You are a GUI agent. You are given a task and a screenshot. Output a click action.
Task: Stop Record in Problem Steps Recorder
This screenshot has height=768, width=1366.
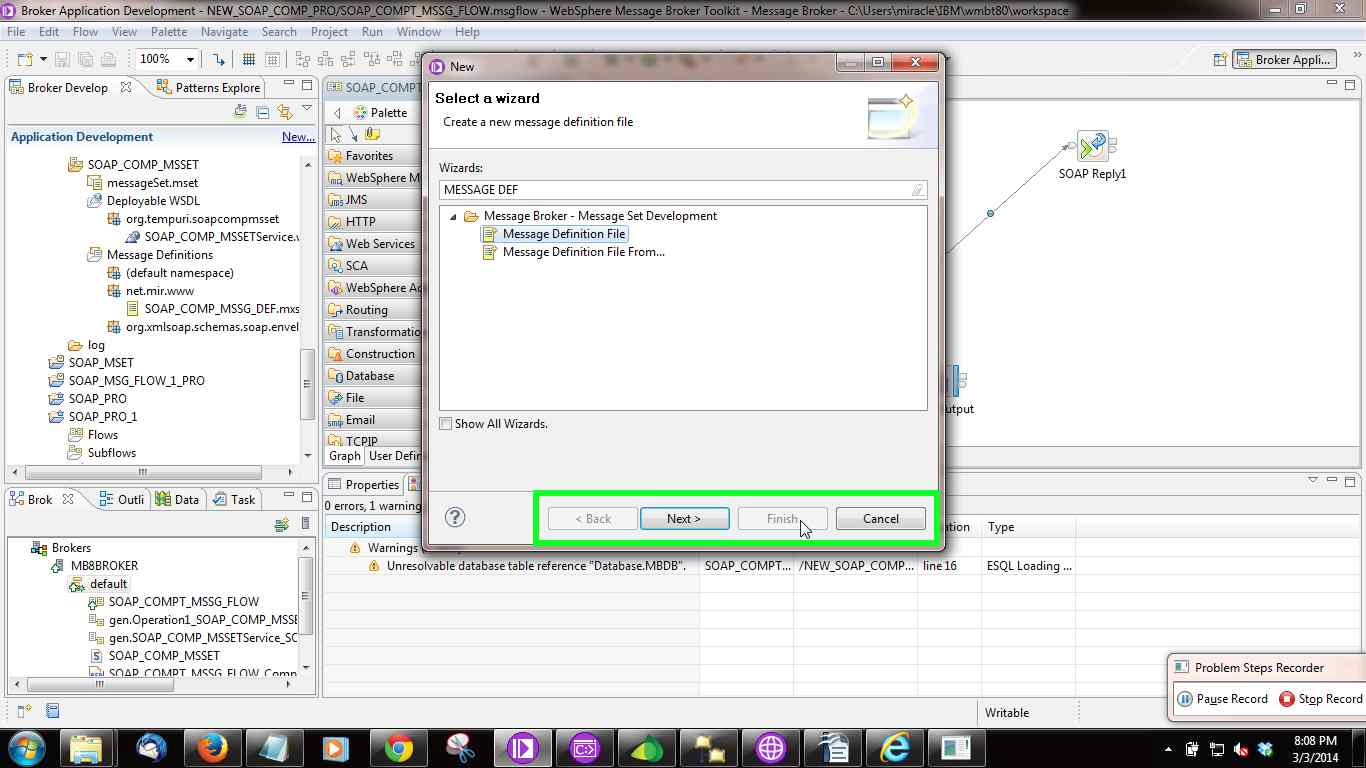[1320, 699]
